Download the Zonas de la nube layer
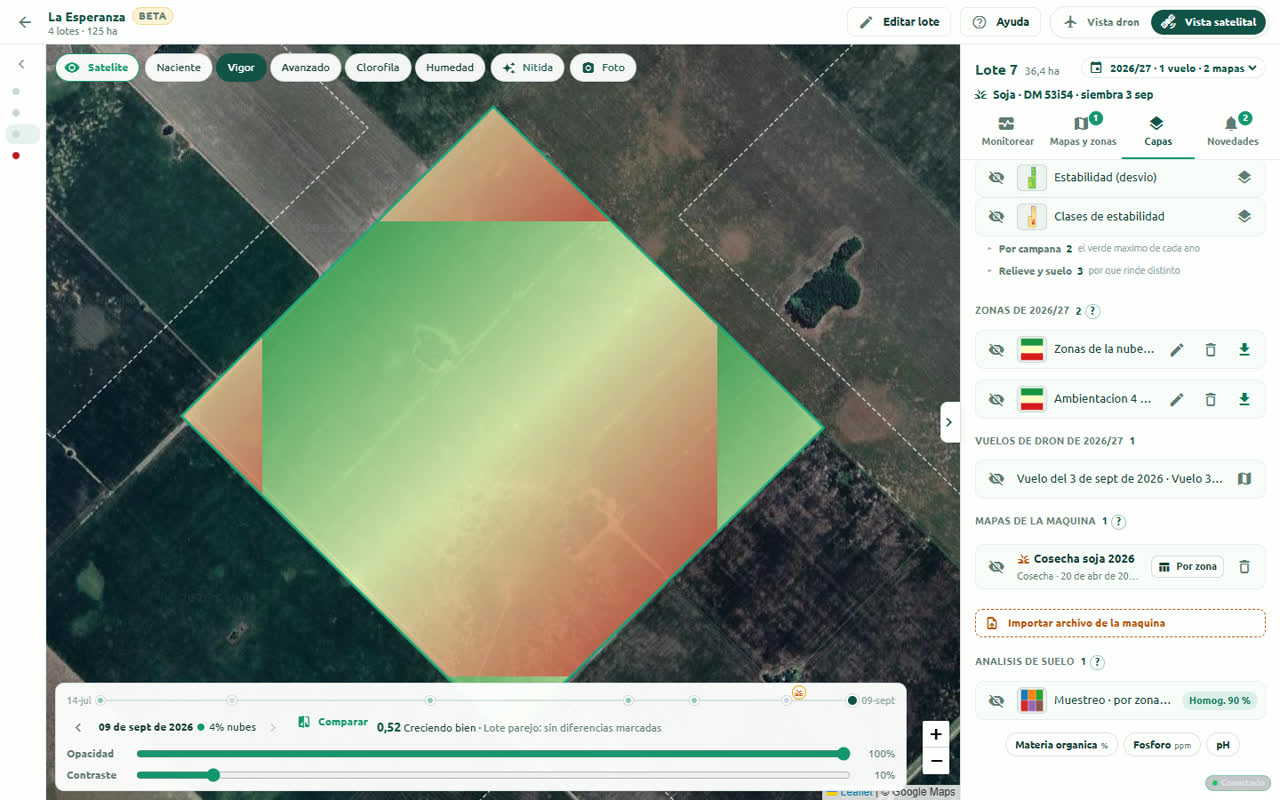Image resolution: width=1280 pixels, height=800 pixels. tap(1244, 350)
